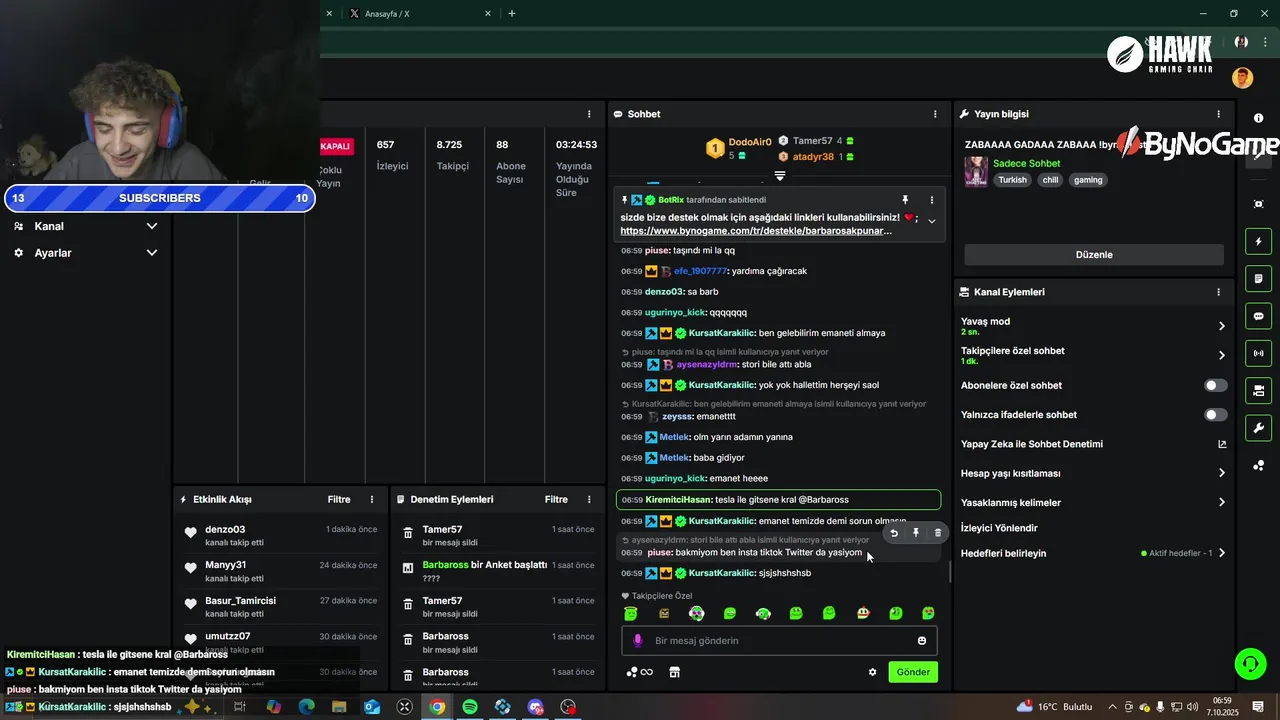Open Microsoft Edge from the taskbar
1280x720 pixels.
click(306, 707)
